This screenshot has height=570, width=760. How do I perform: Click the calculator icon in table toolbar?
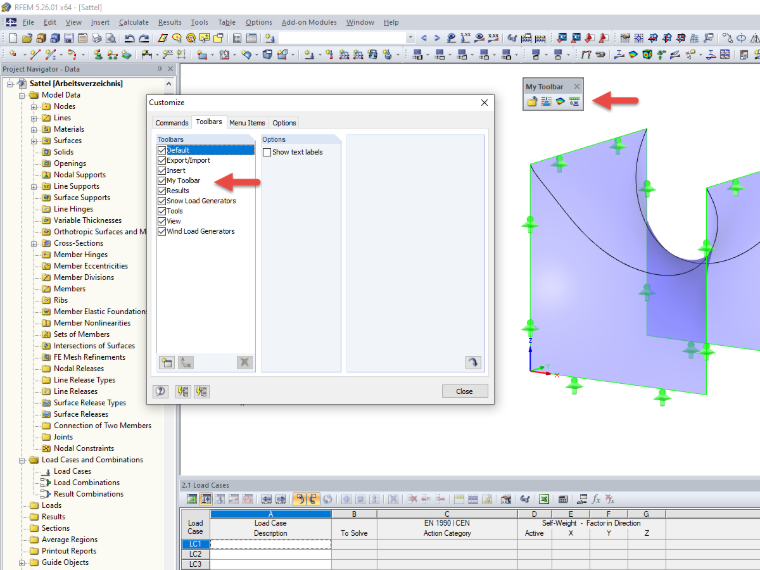point(563,499)
